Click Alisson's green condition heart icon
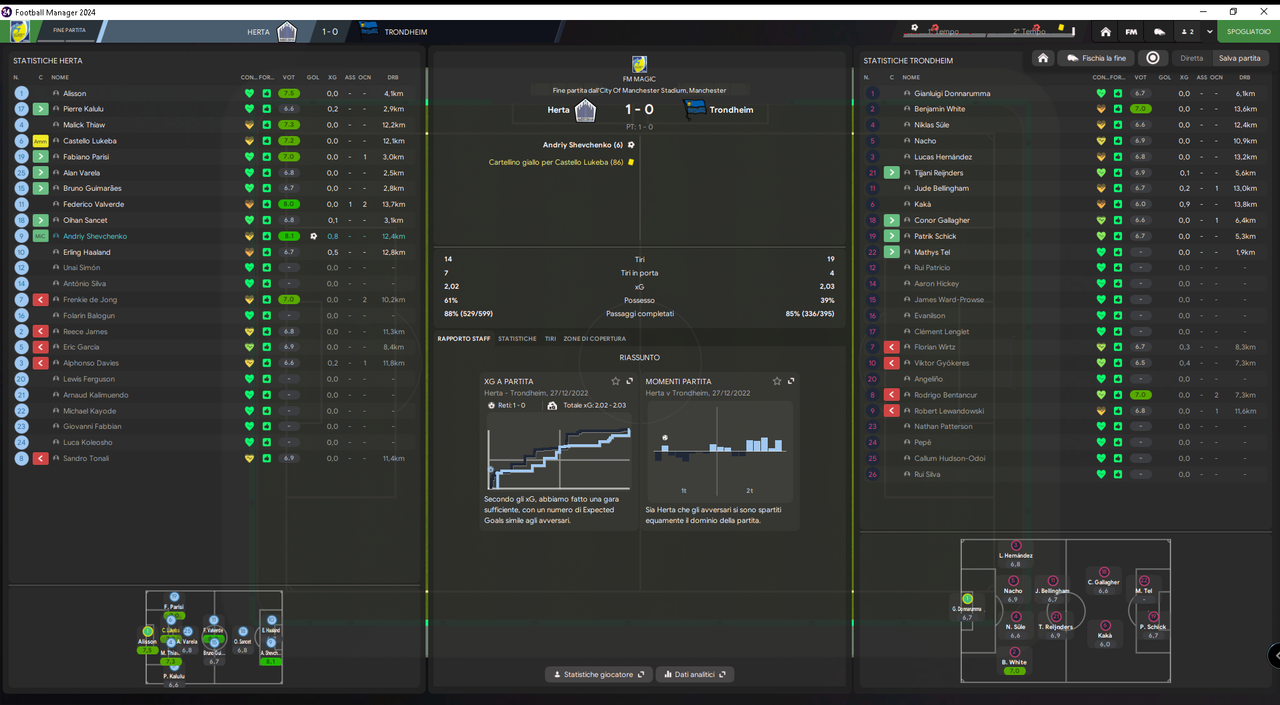Screen dimensions: 1280x705 (x=249, y=93)
